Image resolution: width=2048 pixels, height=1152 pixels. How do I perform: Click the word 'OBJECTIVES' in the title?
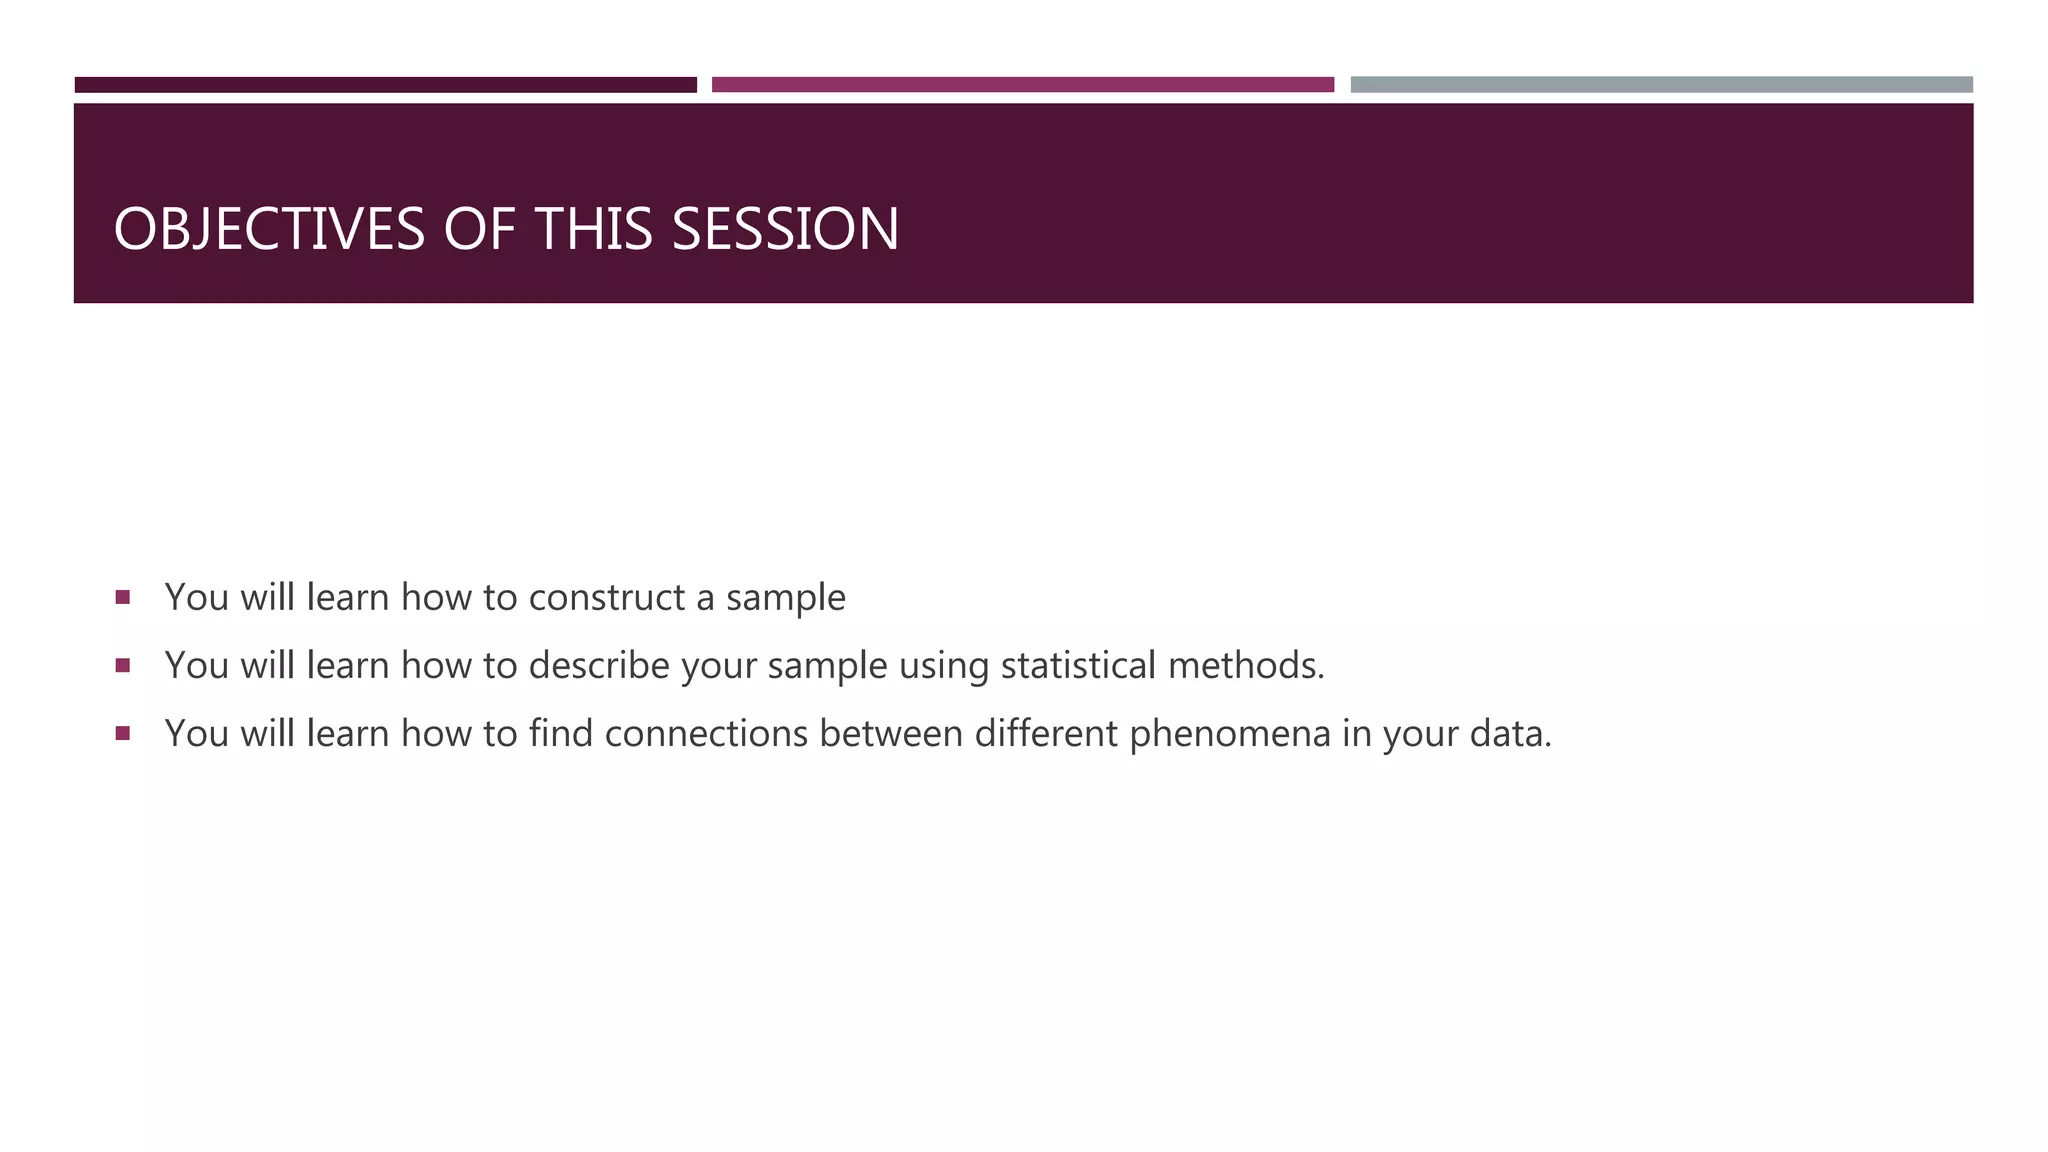point(269,229)
